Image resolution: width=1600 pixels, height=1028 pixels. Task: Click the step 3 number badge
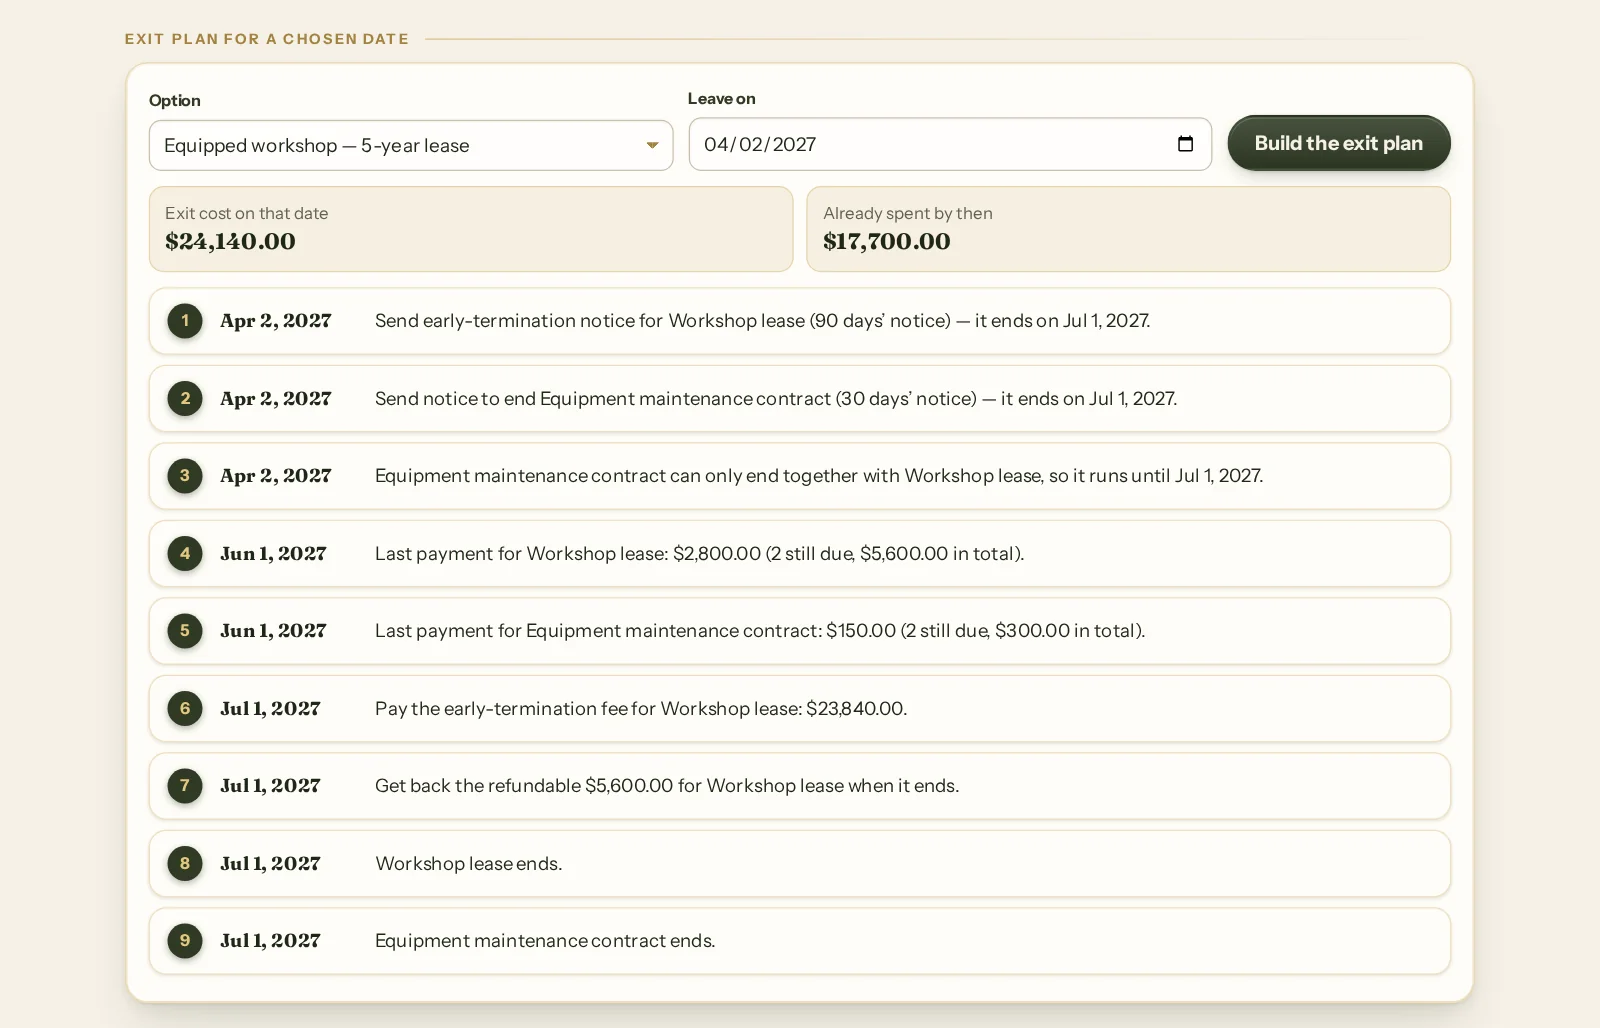(185, 476)
